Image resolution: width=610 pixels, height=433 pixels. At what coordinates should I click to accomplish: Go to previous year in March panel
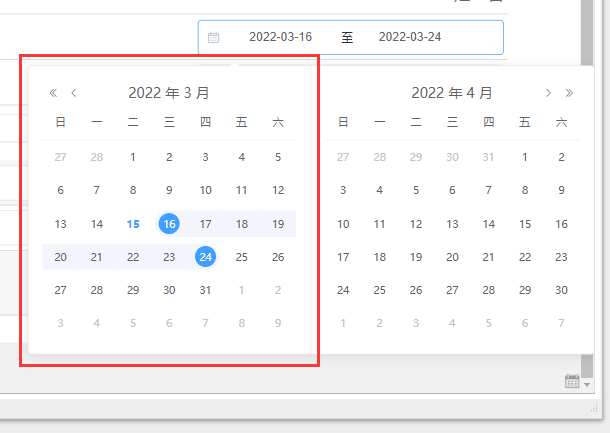pyautogui.click(x=53, y=93)
